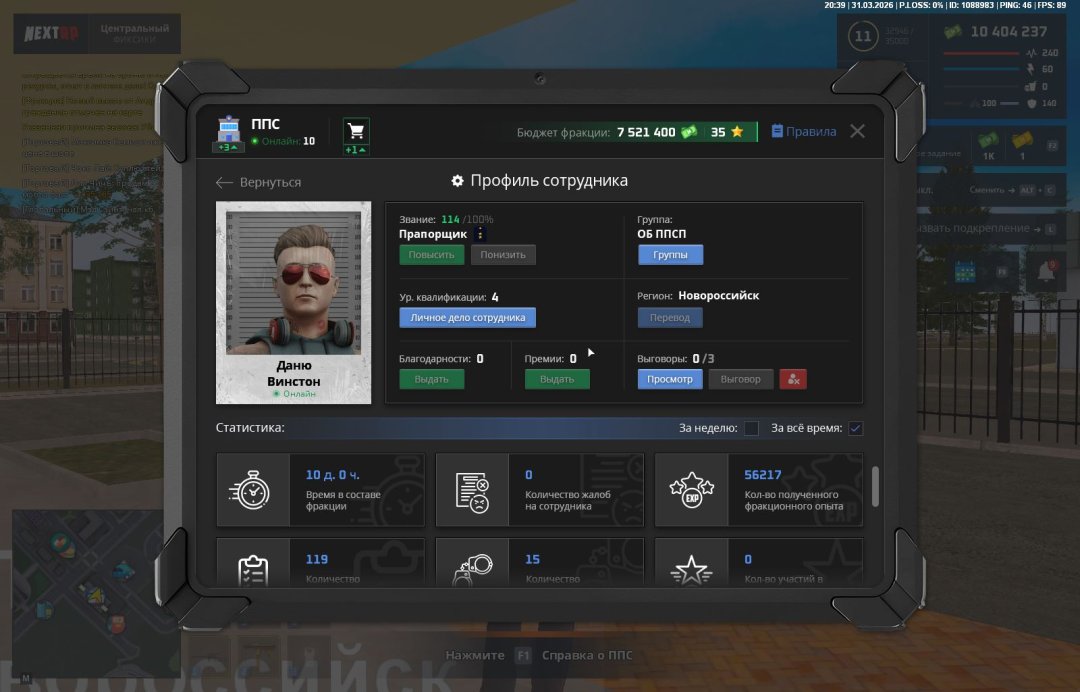Click the stopwatch time-in-faction icon
Viewport: 1080px width, 692px height.
254,490
